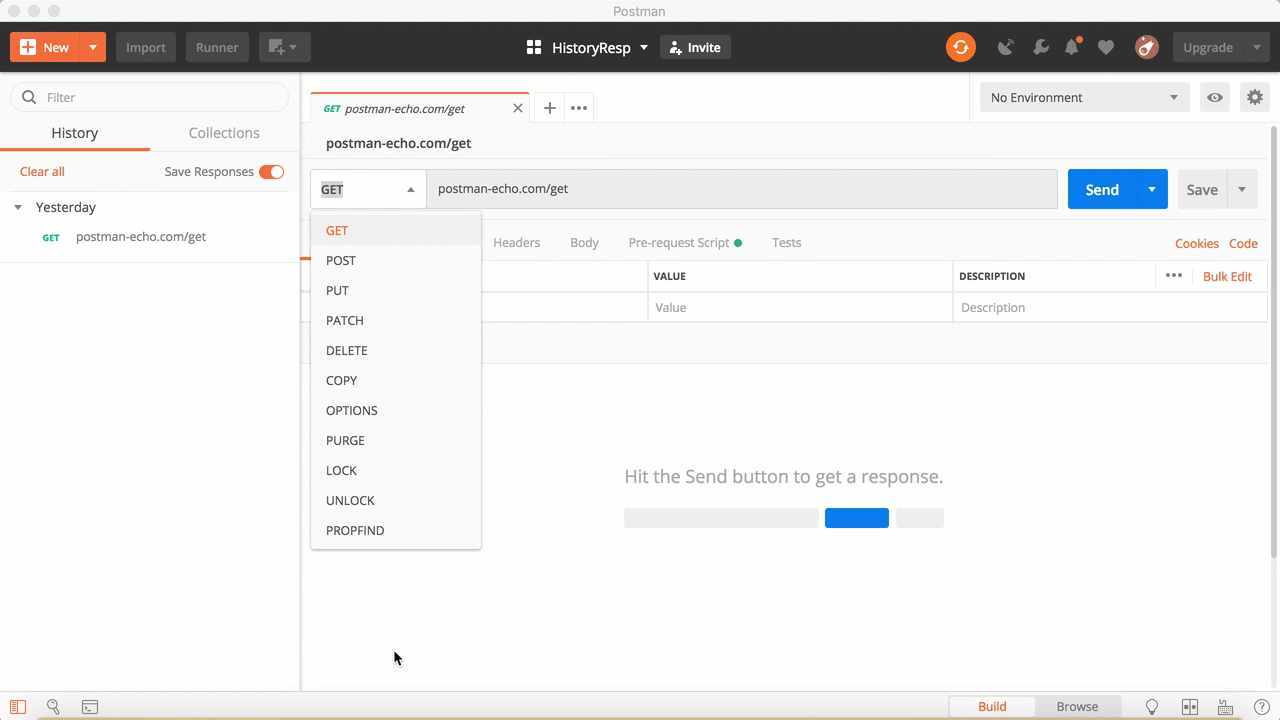Click Clear all history link
The width and height of the screenshot is (1280, 720).
pyautogui.click(x=42, y=172)
